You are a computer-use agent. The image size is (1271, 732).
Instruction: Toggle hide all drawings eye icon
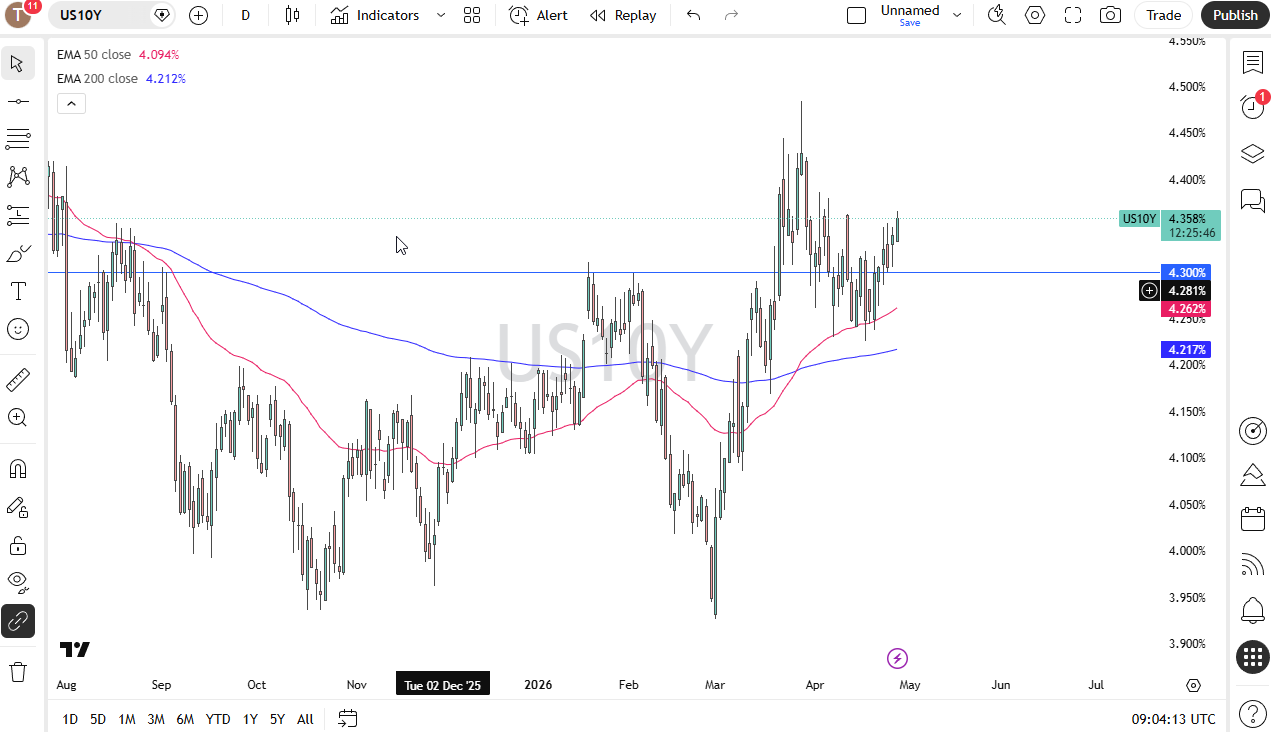[x=17, y=583]
